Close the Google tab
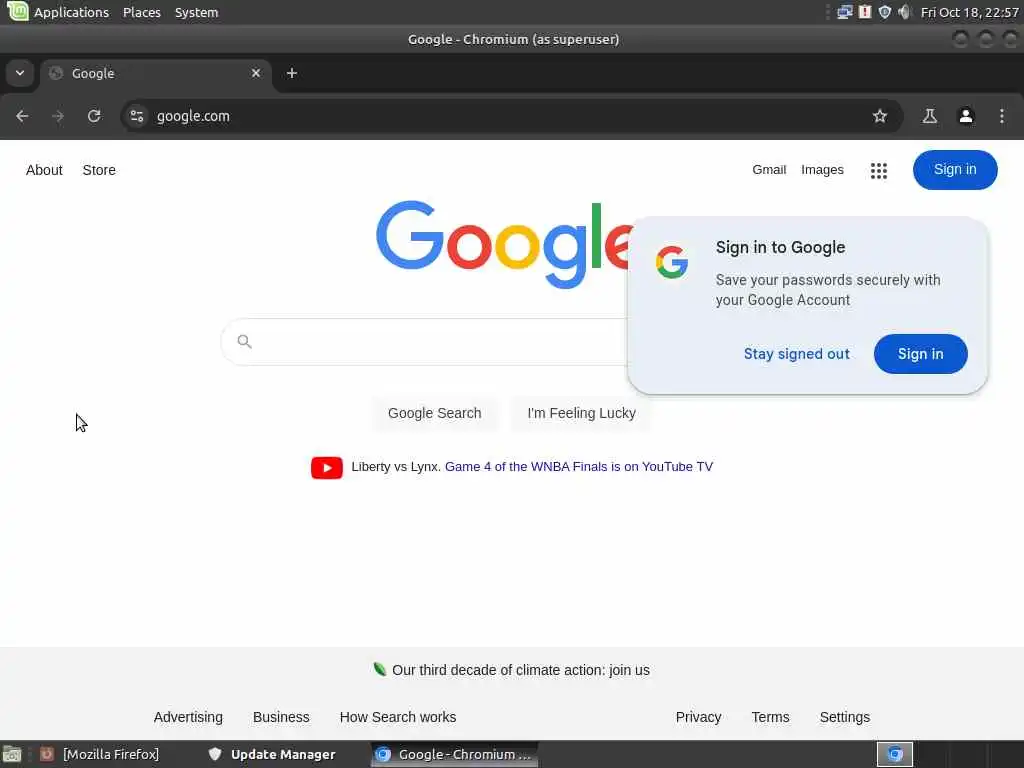This screenshot has height=768, width=1024. (x=256, y=73)
